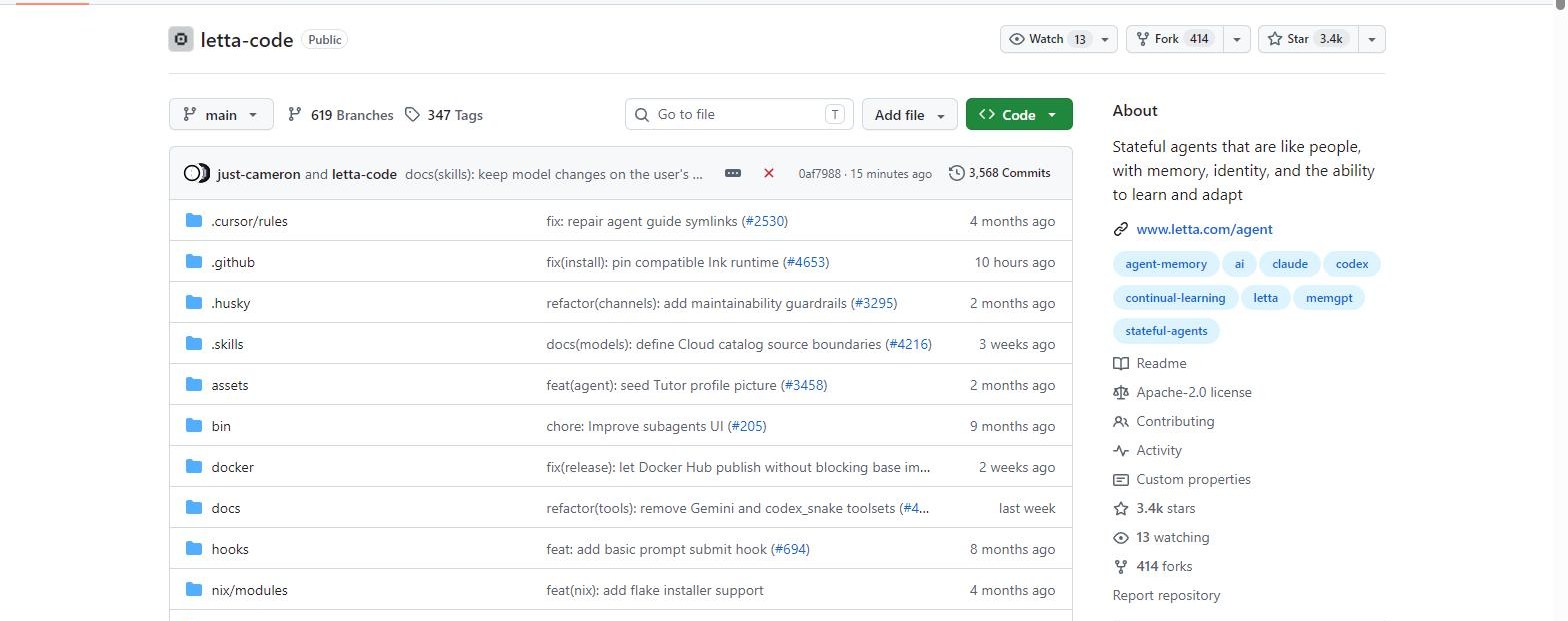This screenshot has width=1568, height=621.
Task: Open the main branch selector dropdown
Action: (221, 114)
